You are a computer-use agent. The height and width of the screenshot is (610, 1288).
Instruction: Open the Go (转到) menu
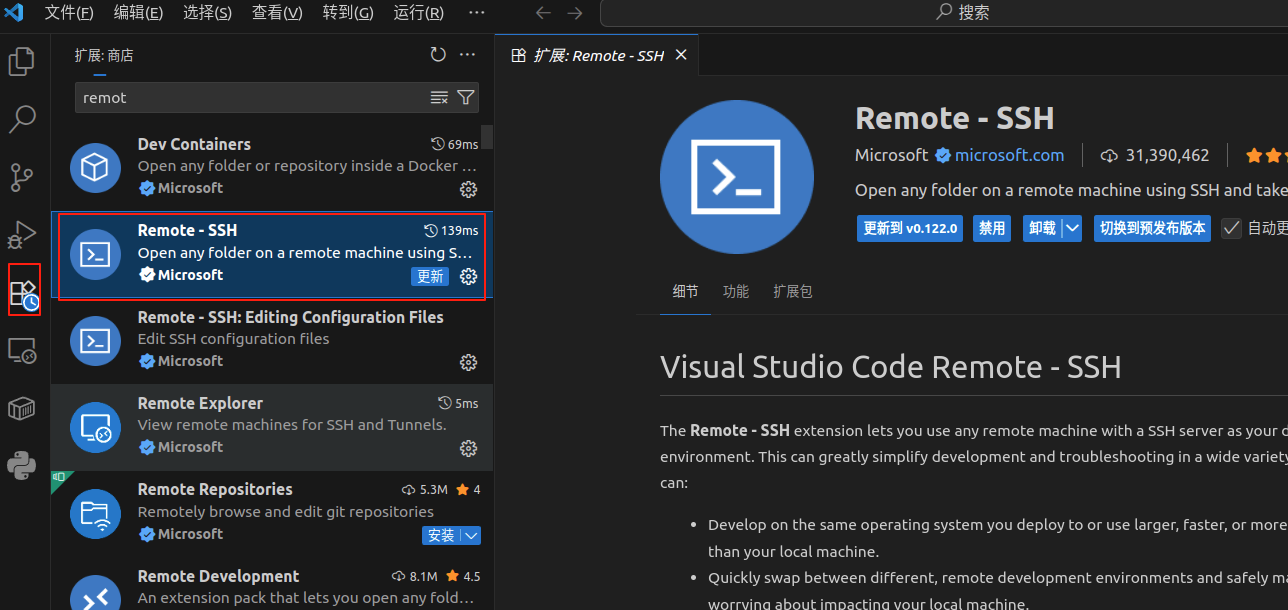tap(348, 12)
